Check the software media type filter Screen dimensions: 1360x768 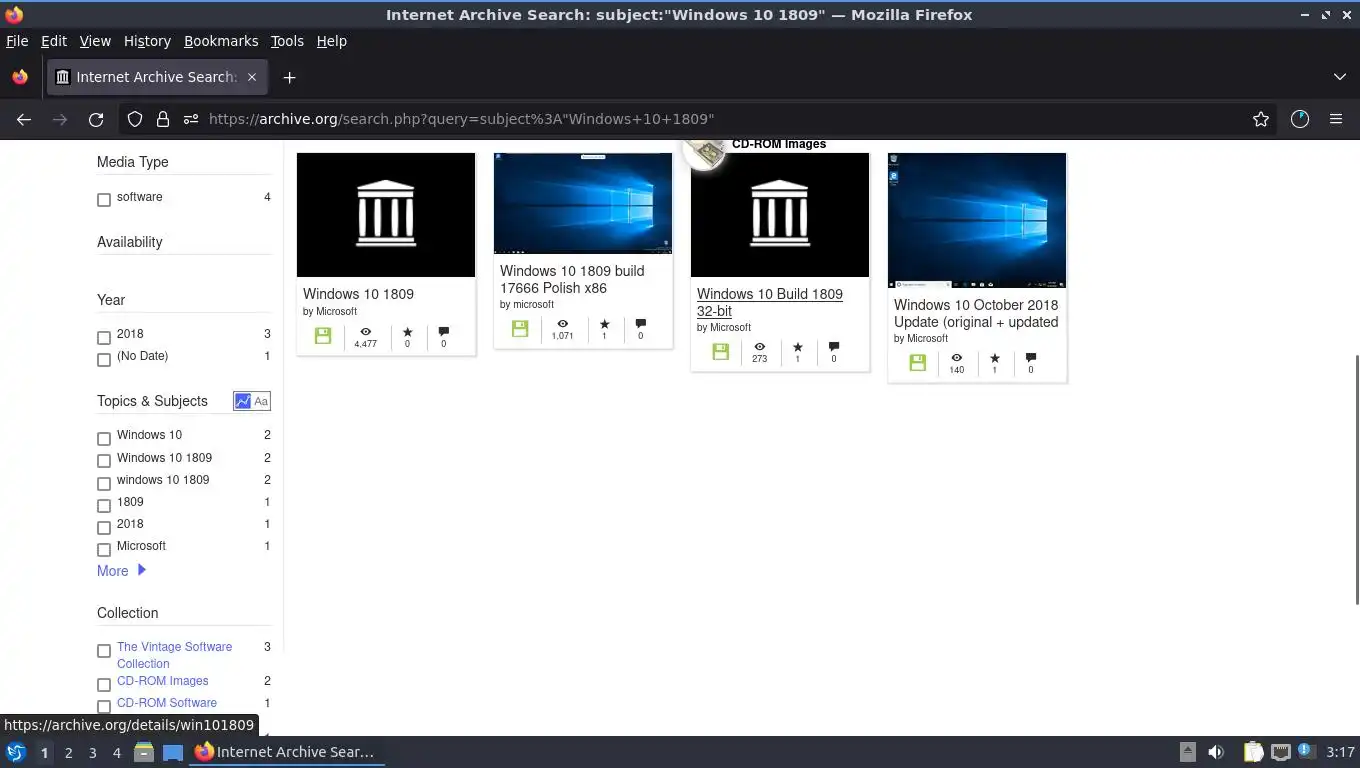pos(104,200)
